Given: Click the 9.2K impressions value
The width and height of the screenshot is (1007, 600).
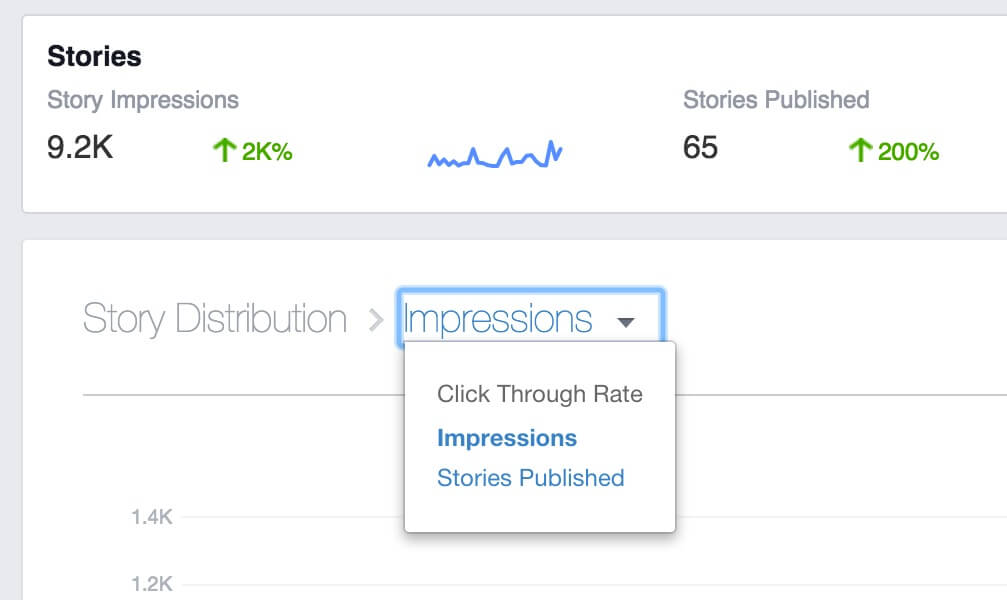Looking at the screenshot, I should pos(80,148).
